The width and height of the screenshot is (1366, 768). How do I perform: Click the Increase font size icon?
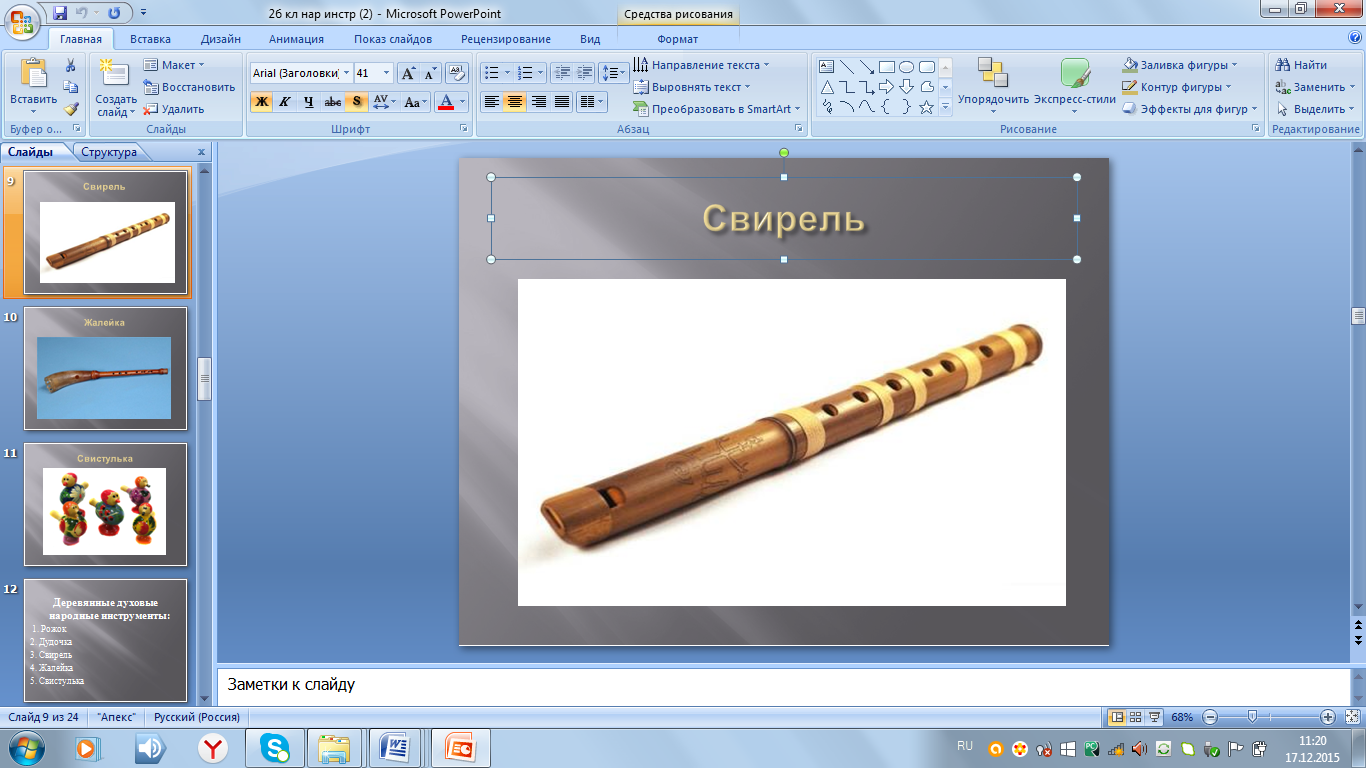[408, 73]
